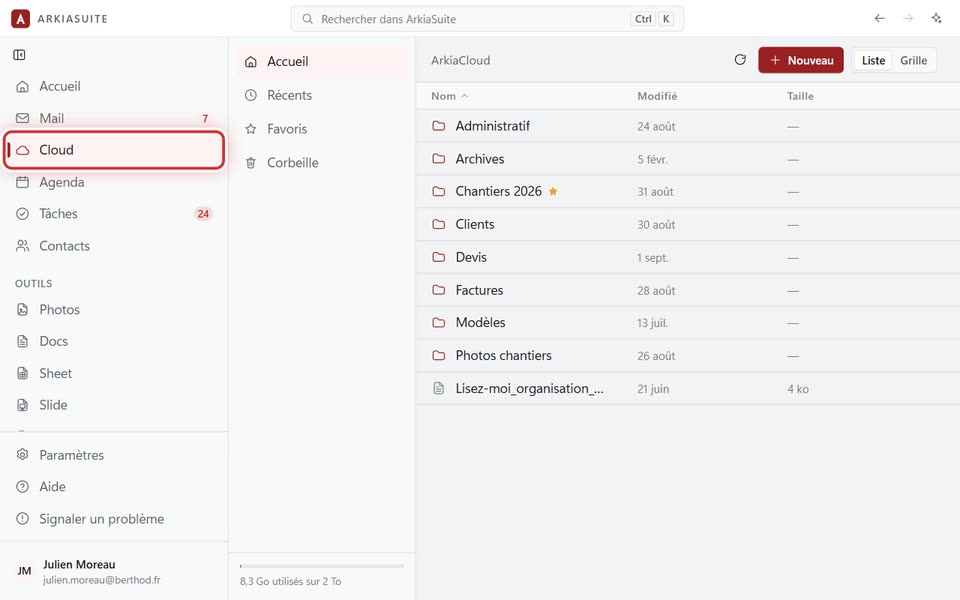This screenshot has height=600, width=960.
Task: Switch to Grille view
Action: coord(913,60)
